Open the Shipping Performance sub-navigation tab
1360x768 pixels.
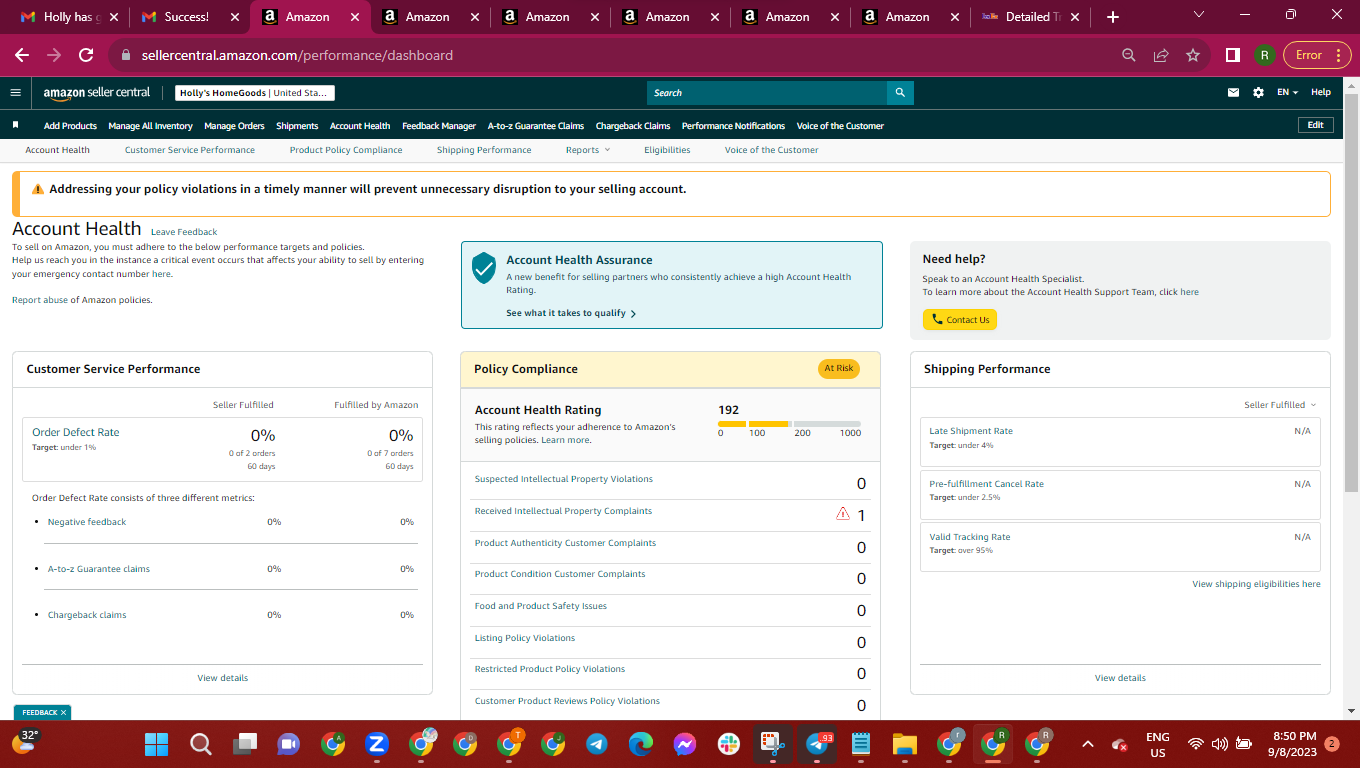pos(484,150)
